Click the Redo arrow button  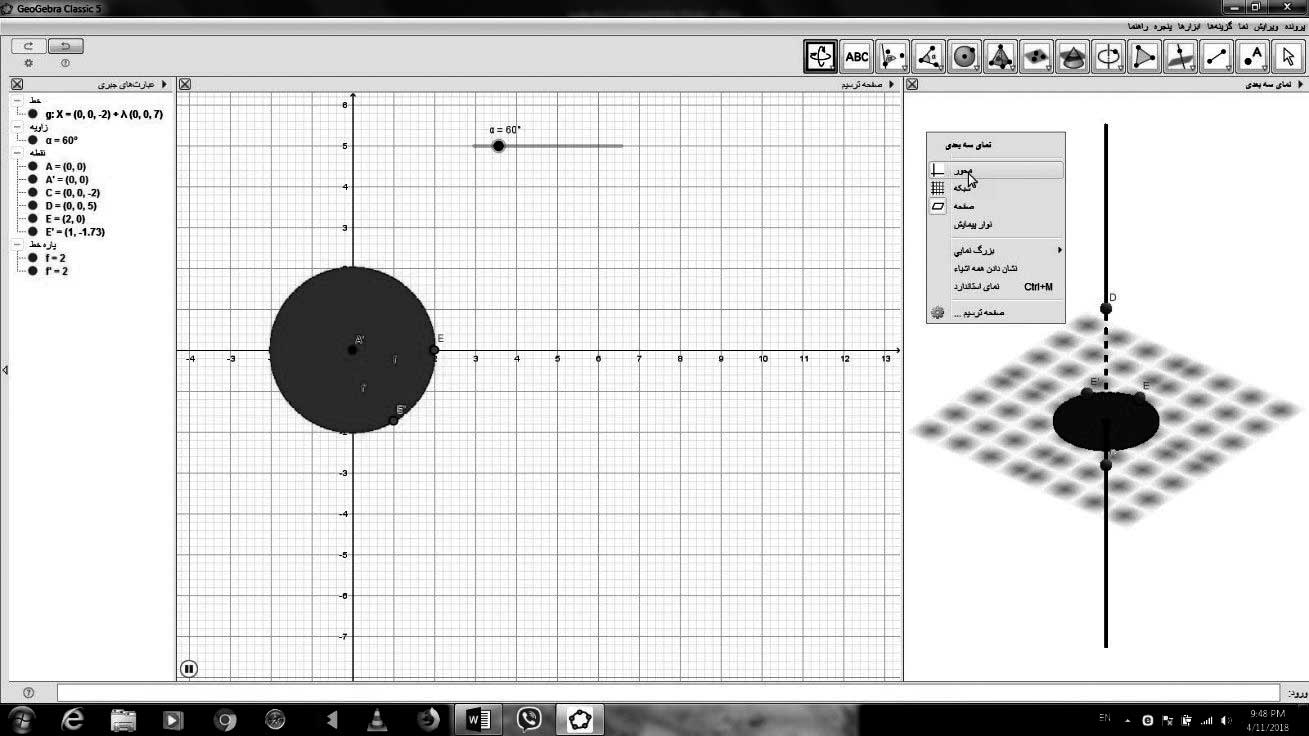[x=28, y=46]
